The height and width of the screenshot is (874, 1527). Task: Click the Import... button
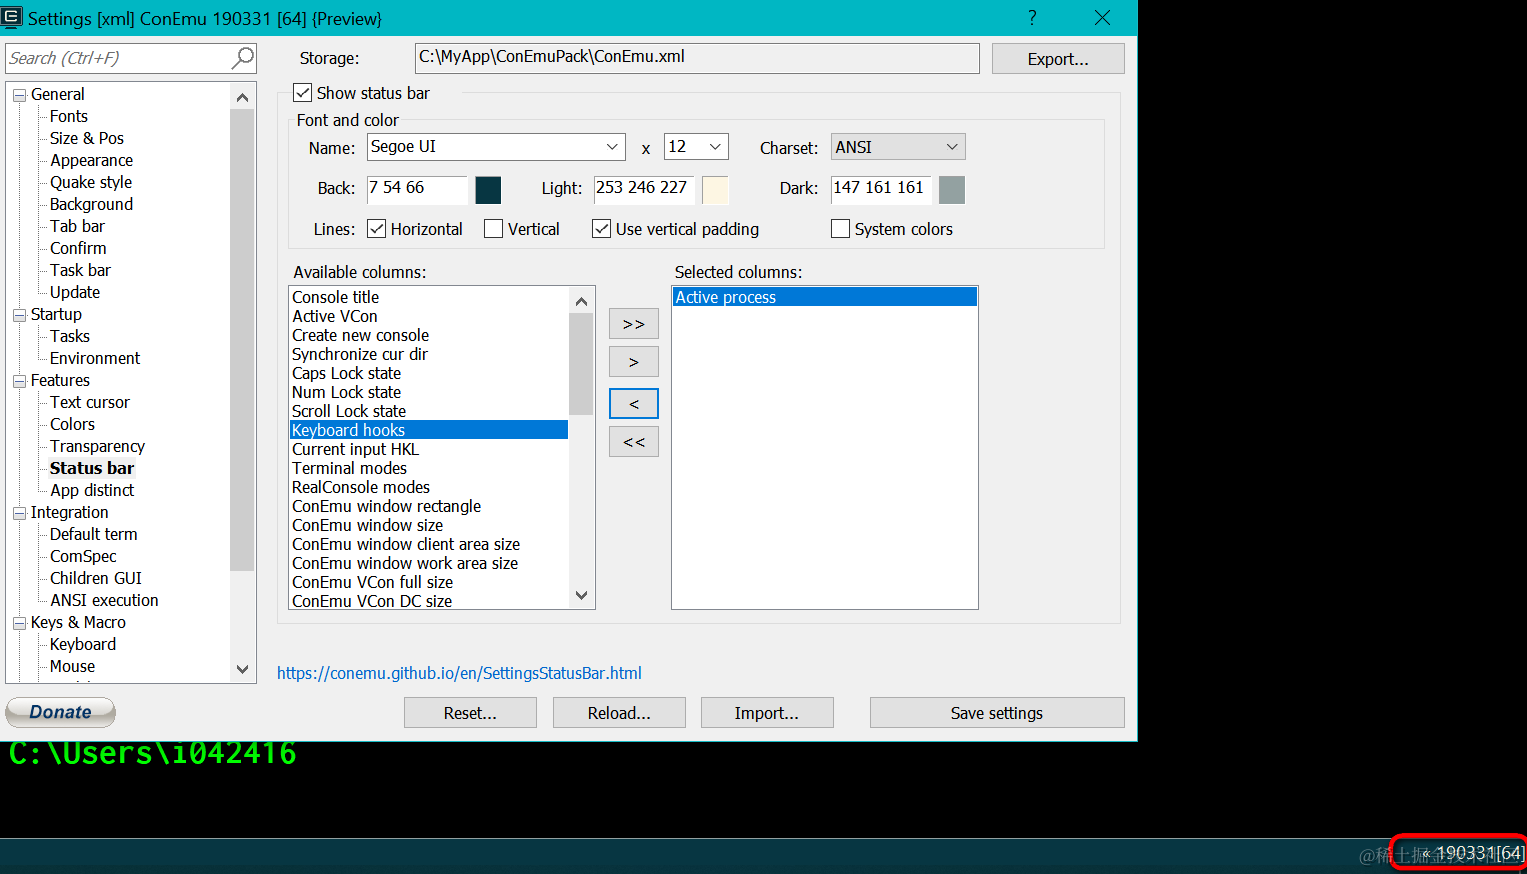point(767,713)
